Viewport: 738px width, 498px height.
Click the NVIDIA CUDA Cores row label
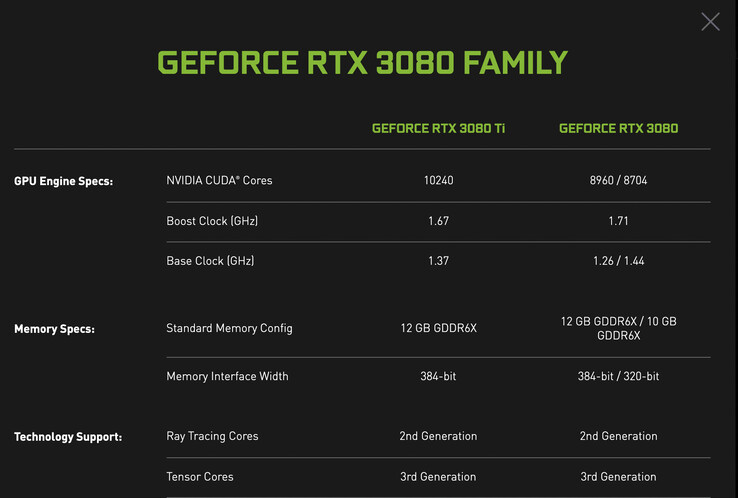219,181
